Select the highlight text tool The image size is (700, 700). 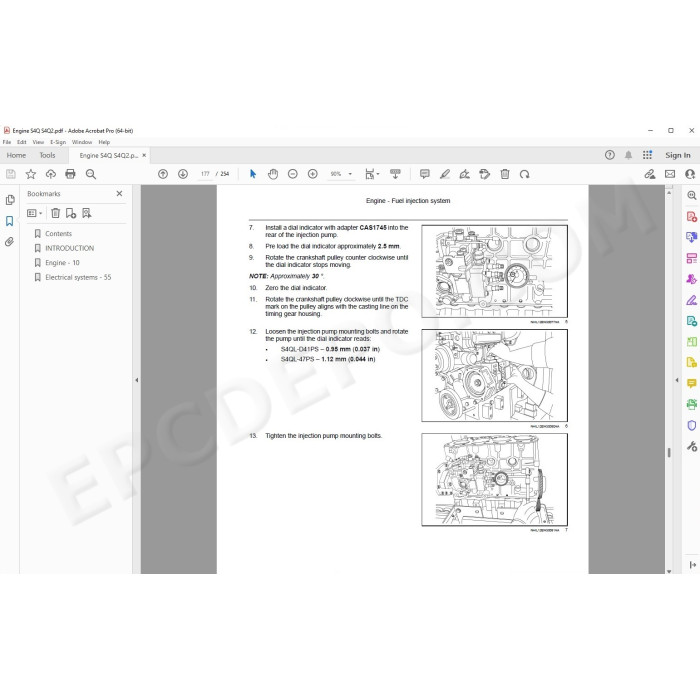point(445,174)
